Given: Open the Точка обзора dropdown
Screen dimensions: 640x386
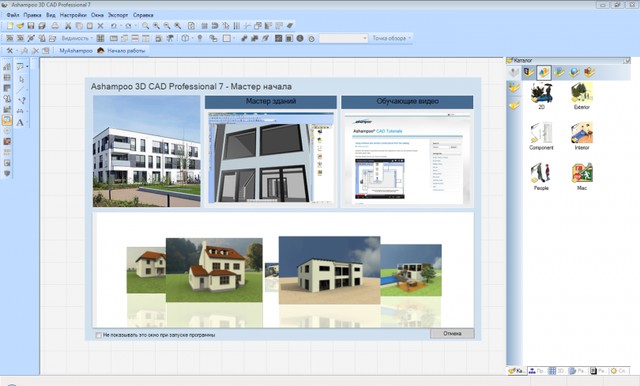Looking at the screenshot, I should point(391,38).
